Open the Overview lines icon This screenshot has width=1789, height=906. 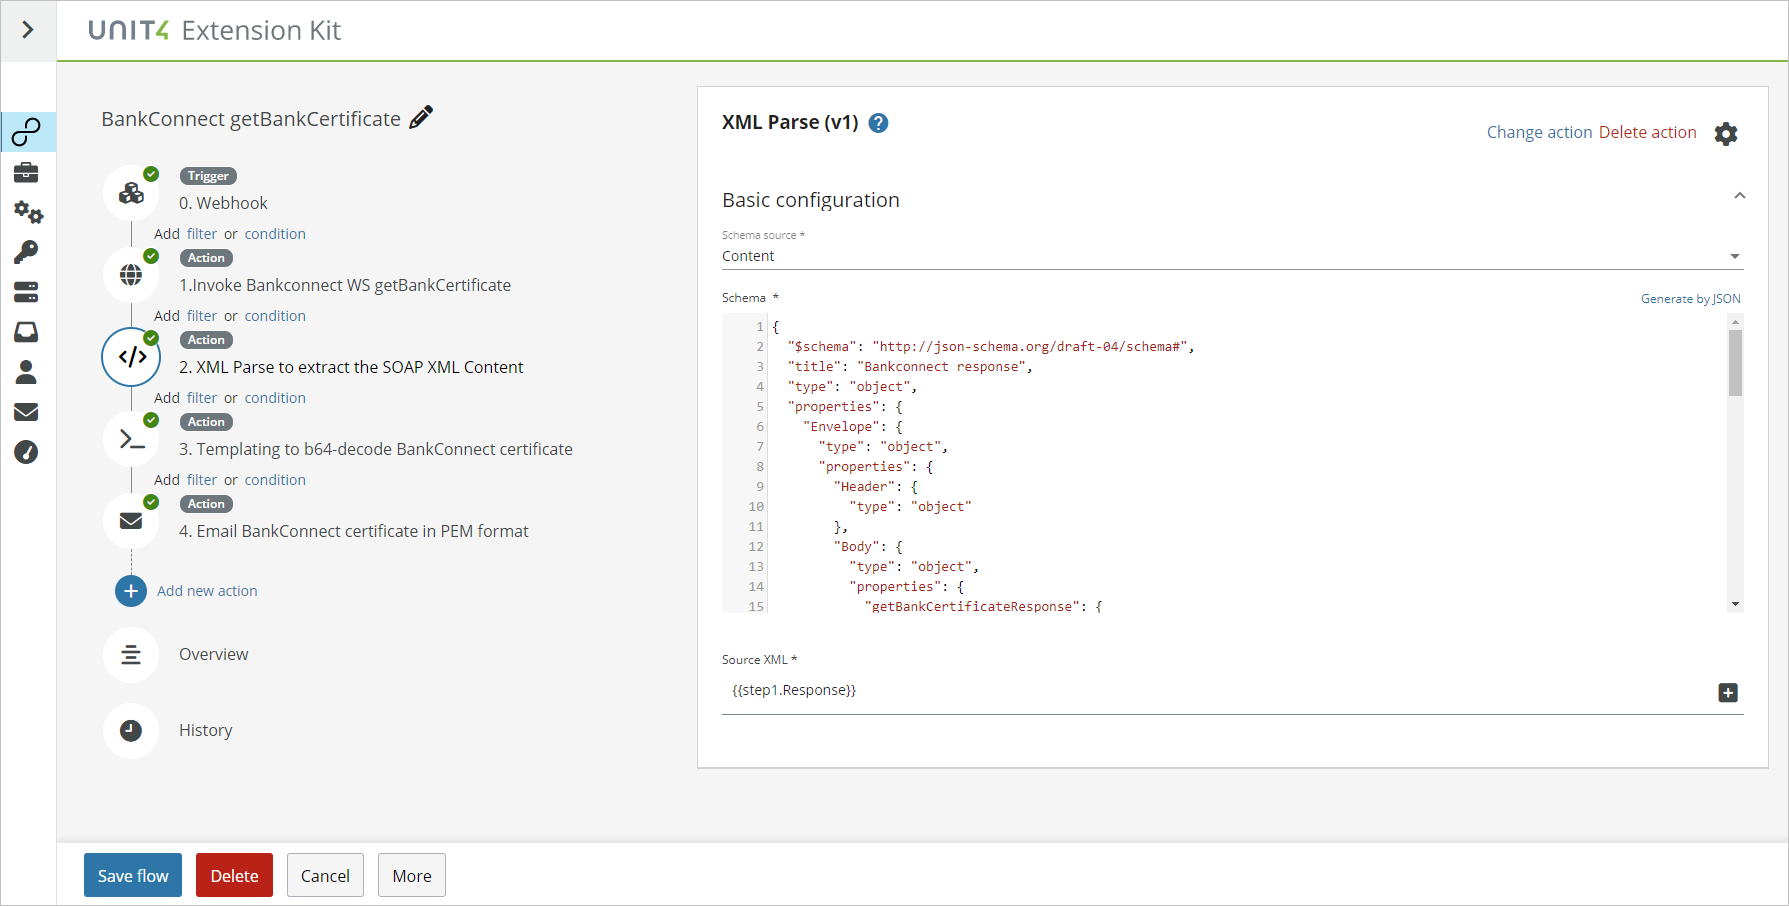[x=131, y=655]
